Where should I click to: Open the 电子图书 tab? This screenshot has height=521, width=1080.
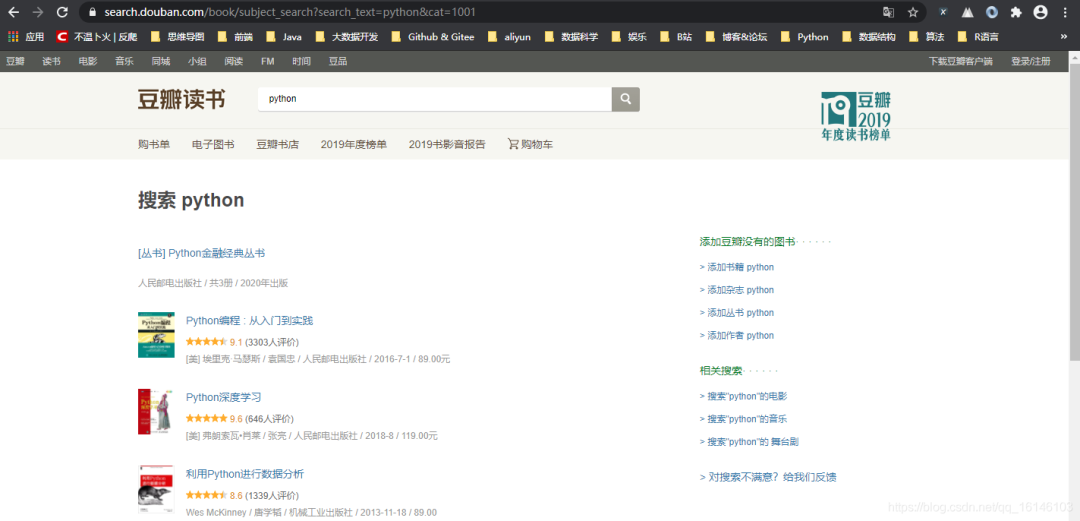[x=213, y=144]
